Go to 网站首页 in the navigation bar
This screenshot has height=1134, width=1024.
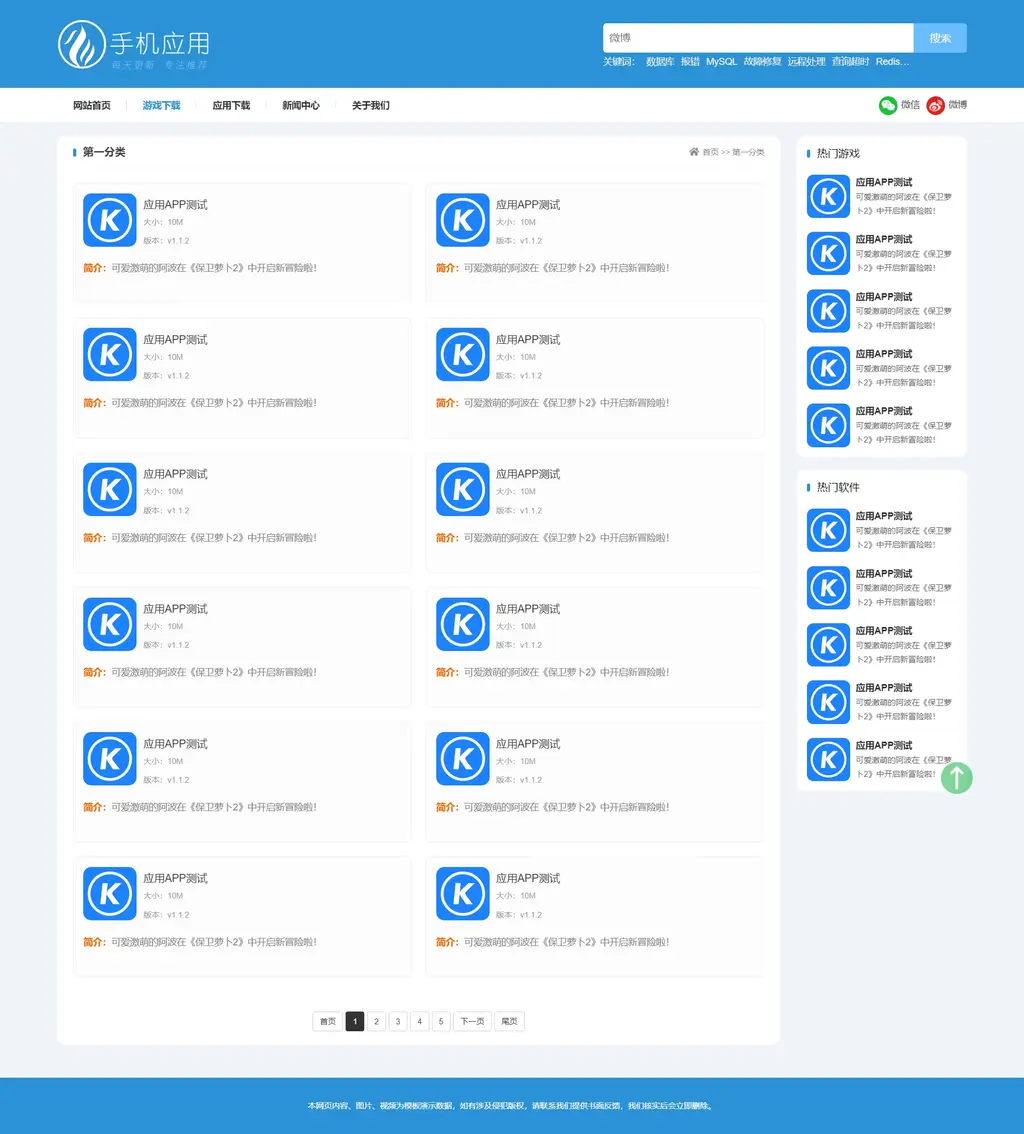click(x=92, y=105)
